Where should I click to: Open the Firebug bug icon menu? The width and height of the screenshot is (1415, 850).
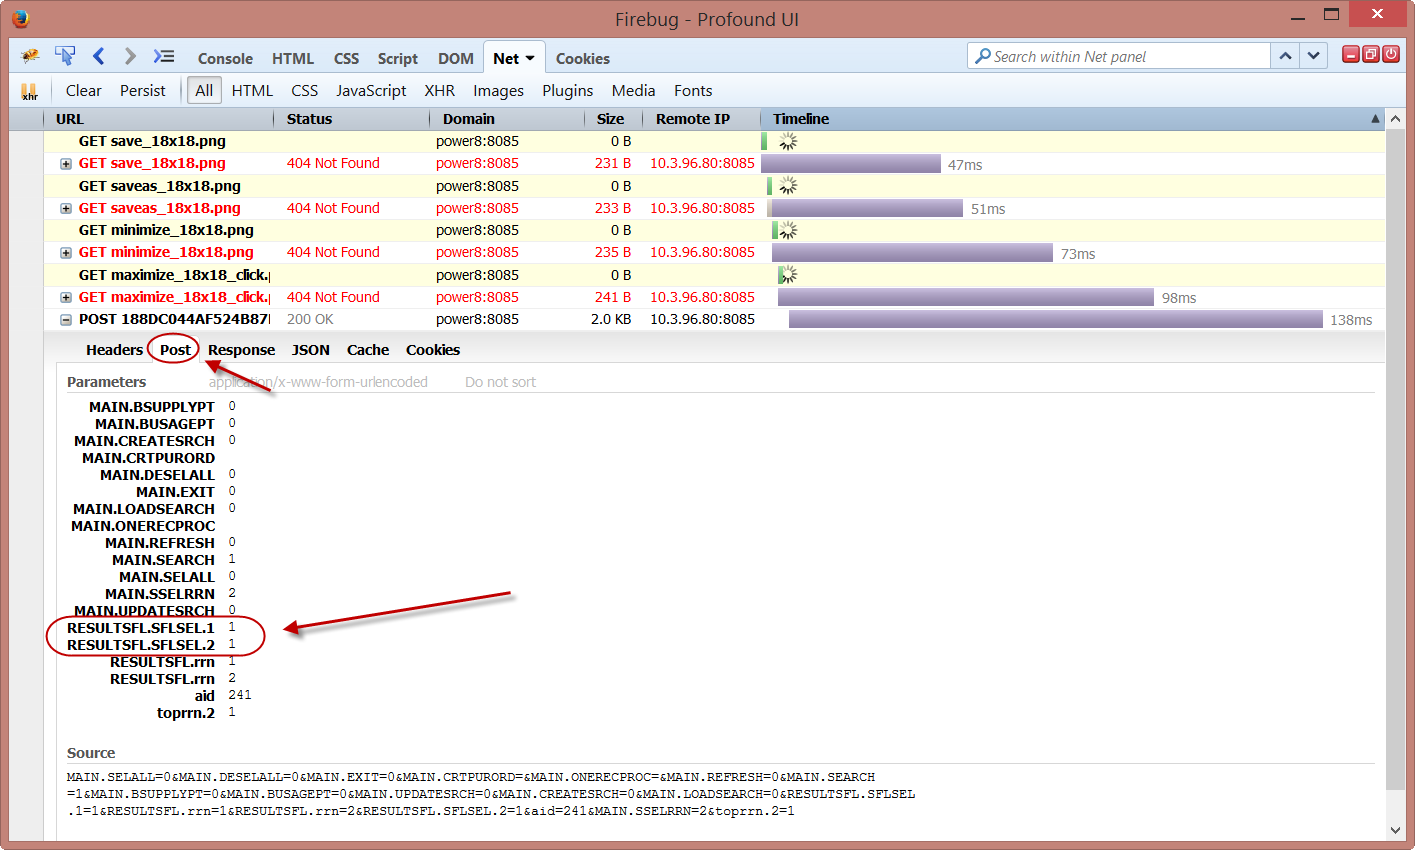coord(31,56)
